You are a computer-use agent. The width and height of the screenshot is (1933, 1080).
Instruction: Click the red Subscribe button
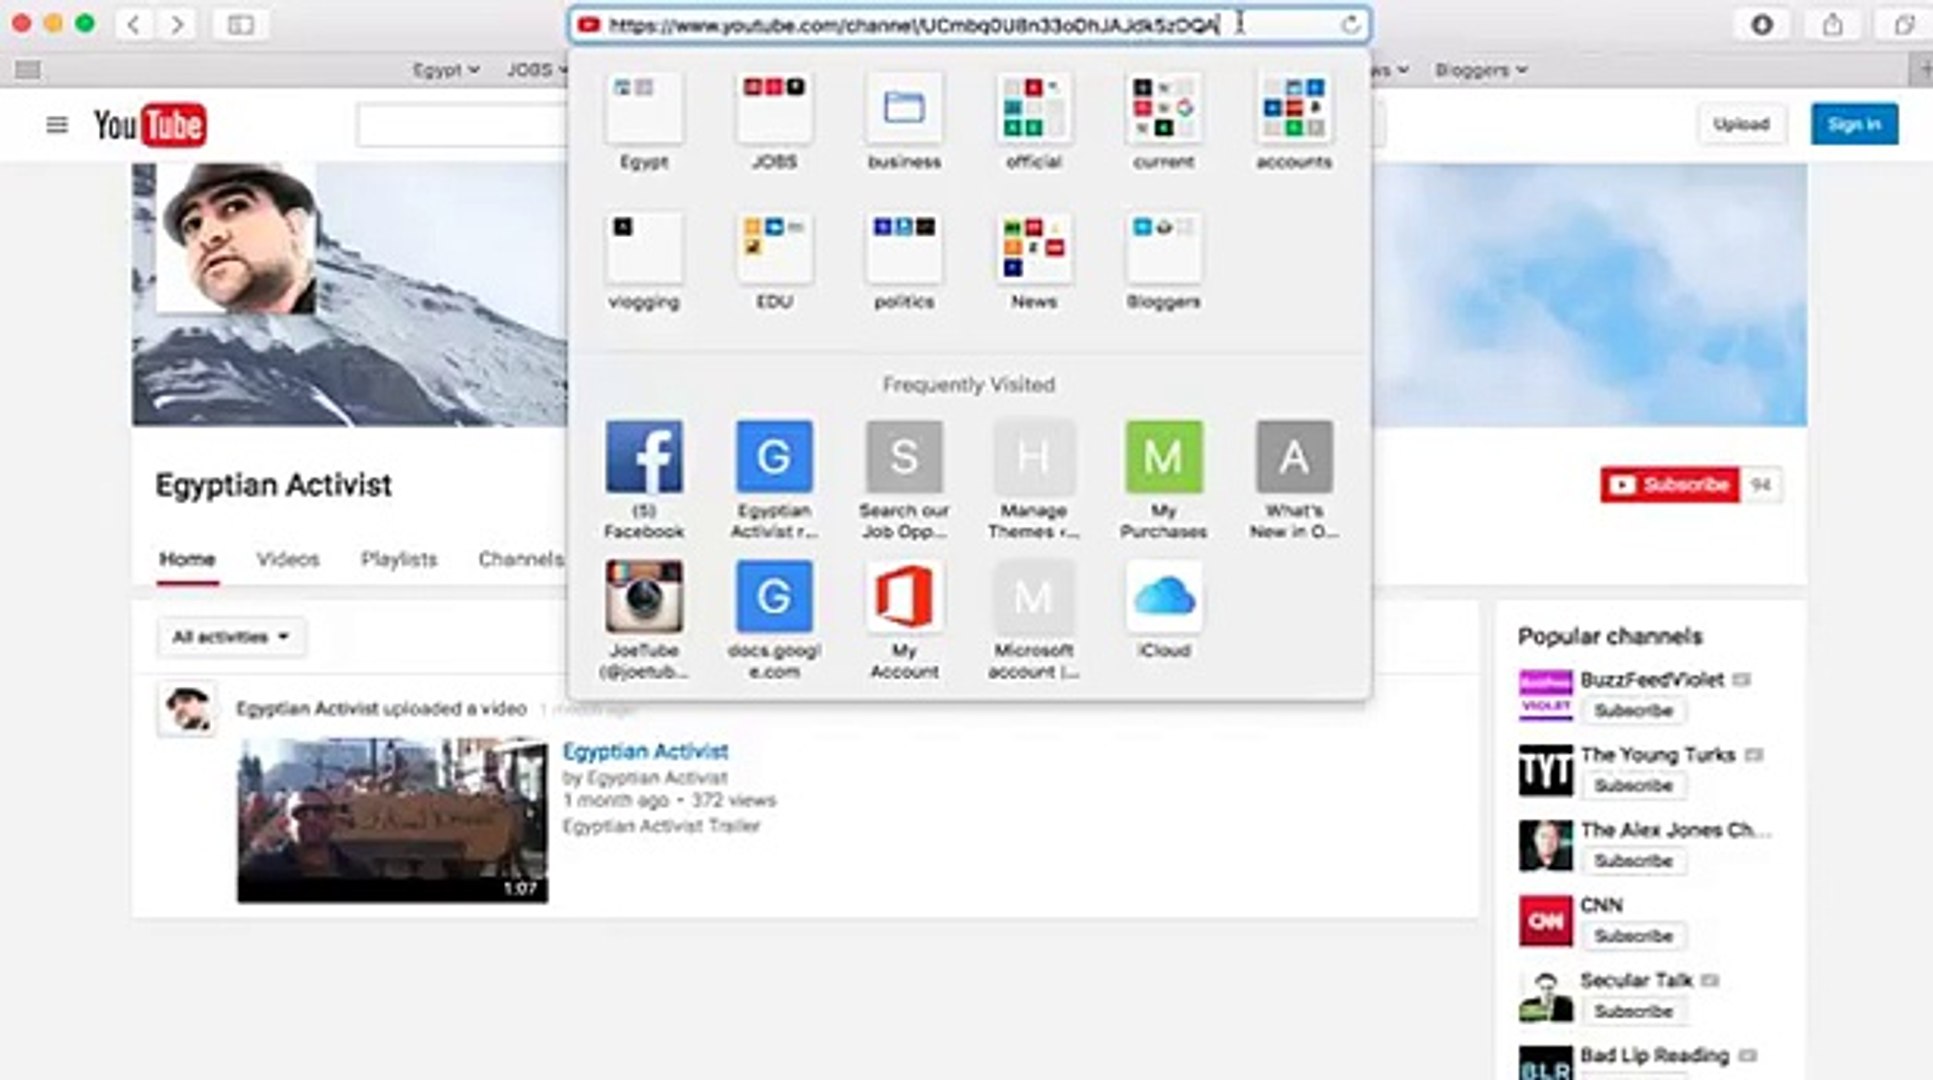pyautogui.click(x=1669, y=485)
